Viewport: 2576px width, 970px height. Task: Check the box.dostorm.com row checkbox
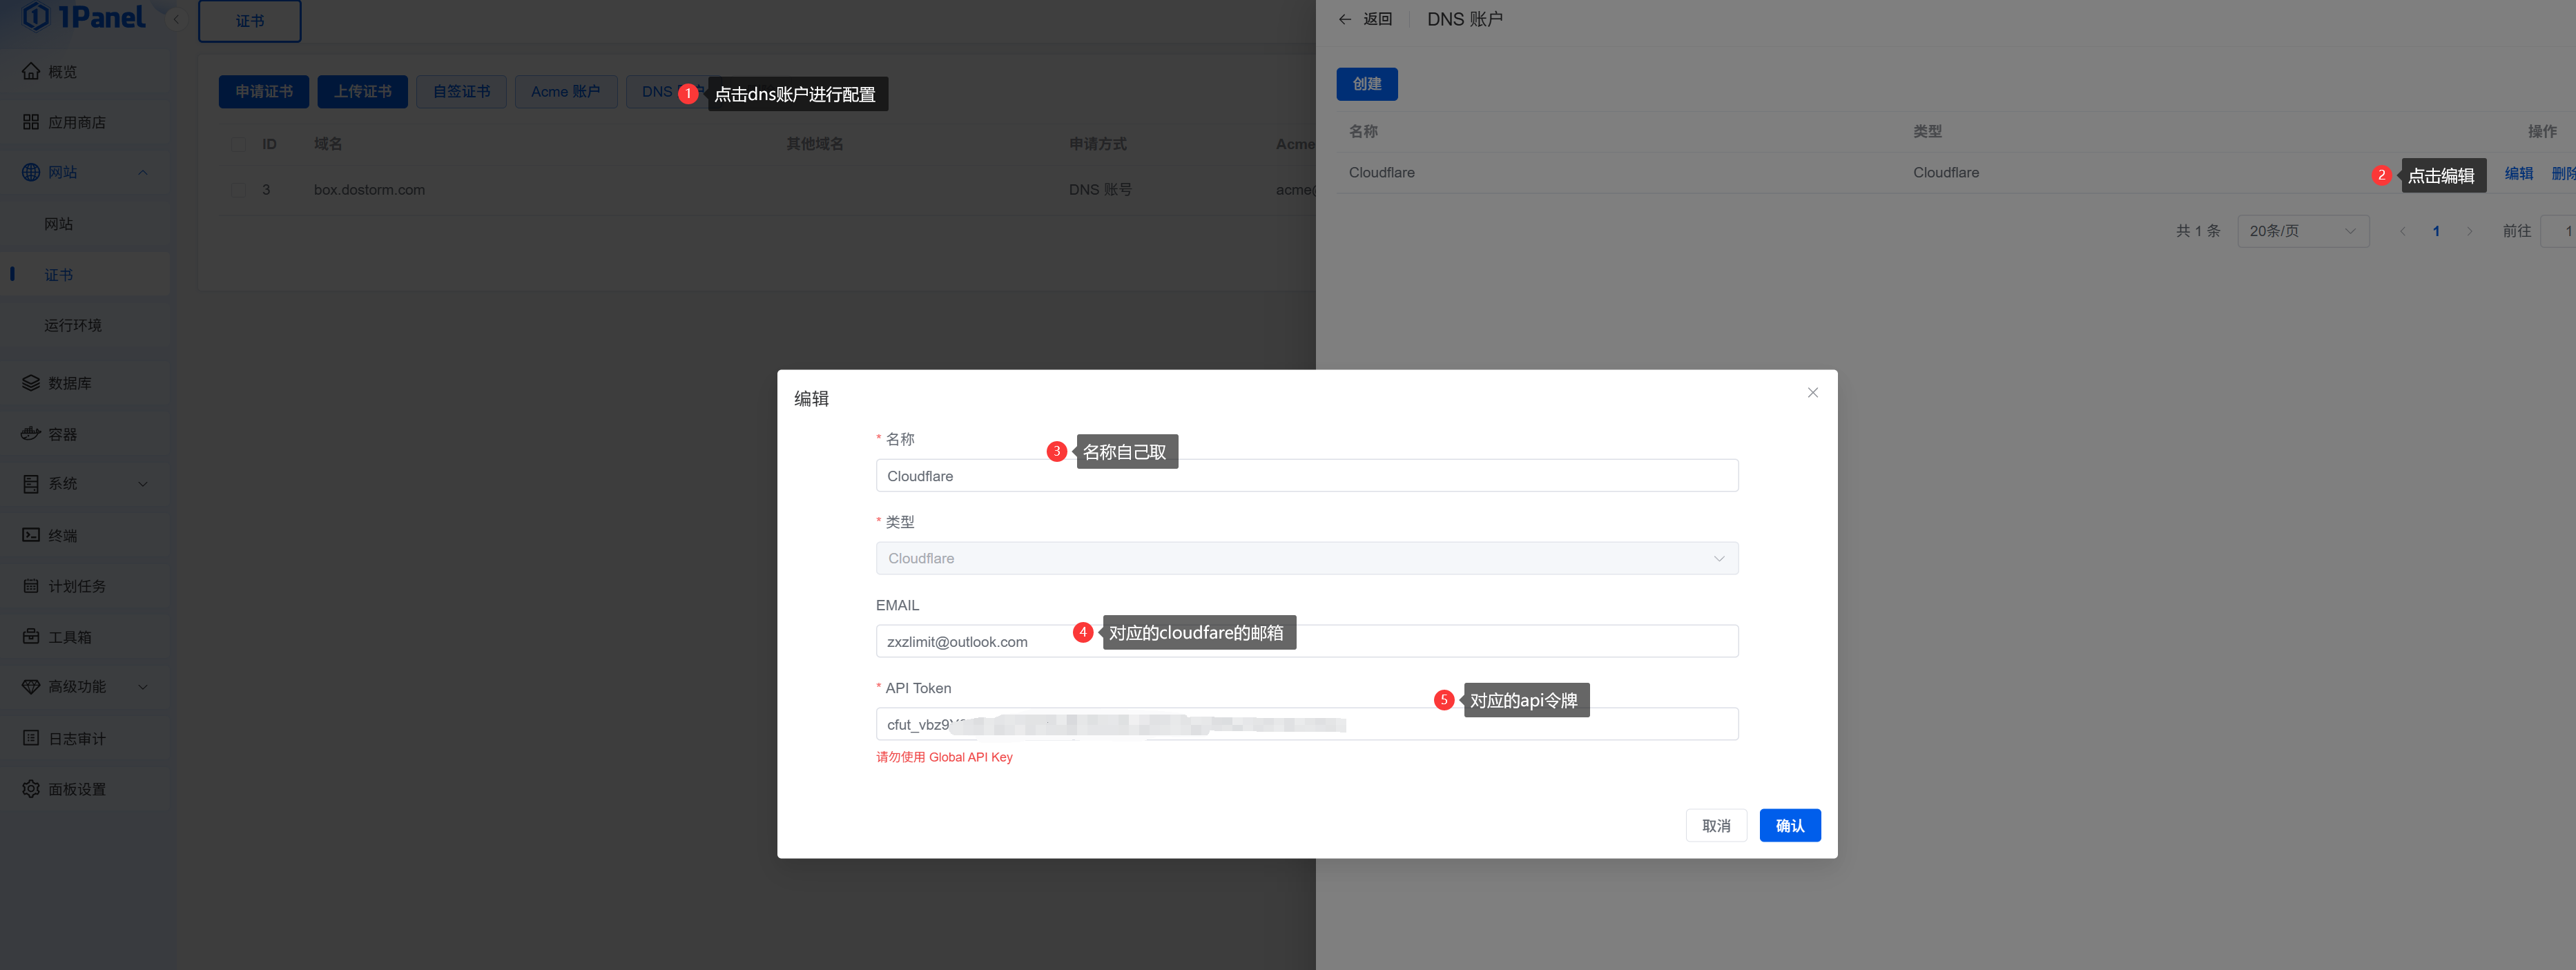(x=238, y=190)
